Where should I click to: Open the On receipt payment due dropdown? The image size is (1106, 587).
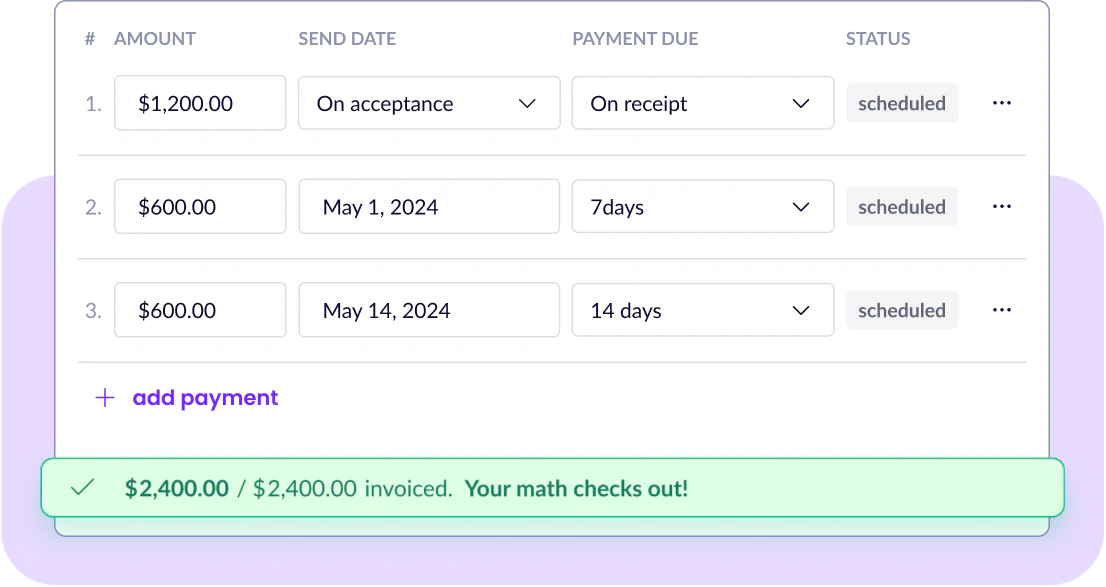(702, 103)
